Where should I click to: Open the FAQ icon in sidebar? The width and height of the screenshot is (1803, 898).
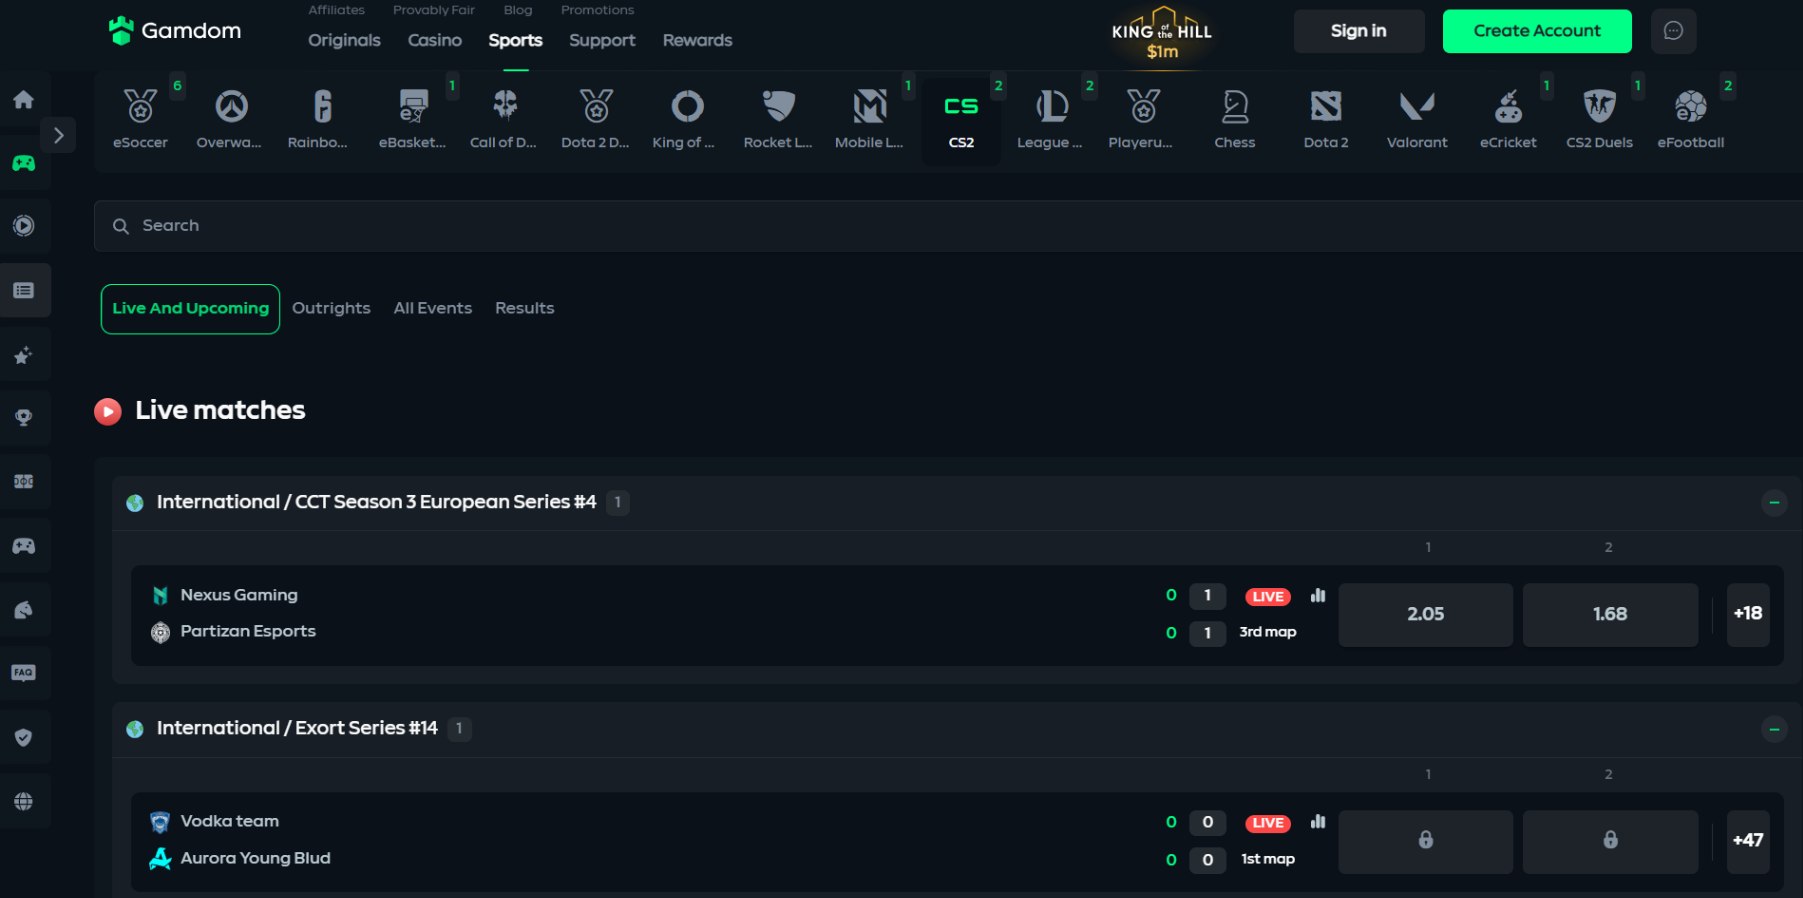coord(24,673)
